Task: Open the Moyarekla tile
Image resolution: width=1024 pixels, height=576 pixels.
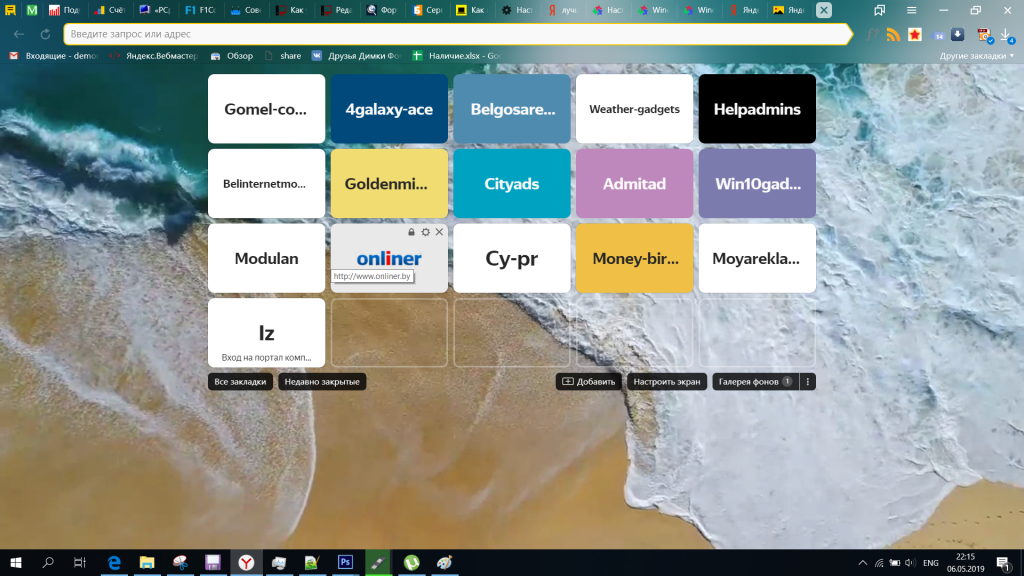Action: point(757,258)
